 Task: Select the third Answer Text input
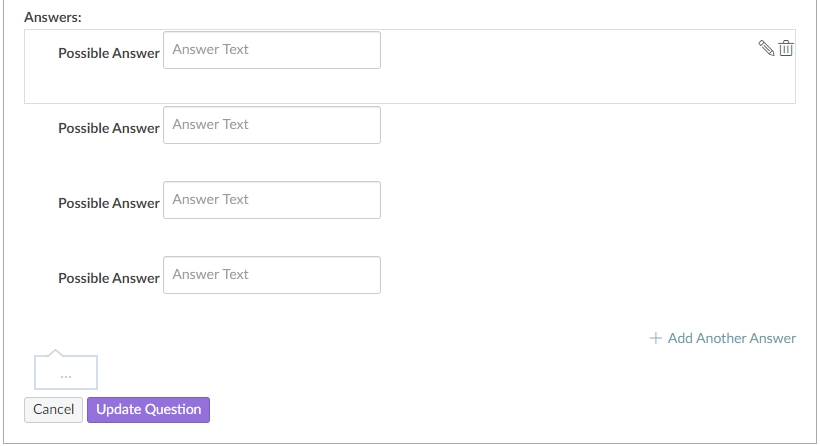point(271,200)
